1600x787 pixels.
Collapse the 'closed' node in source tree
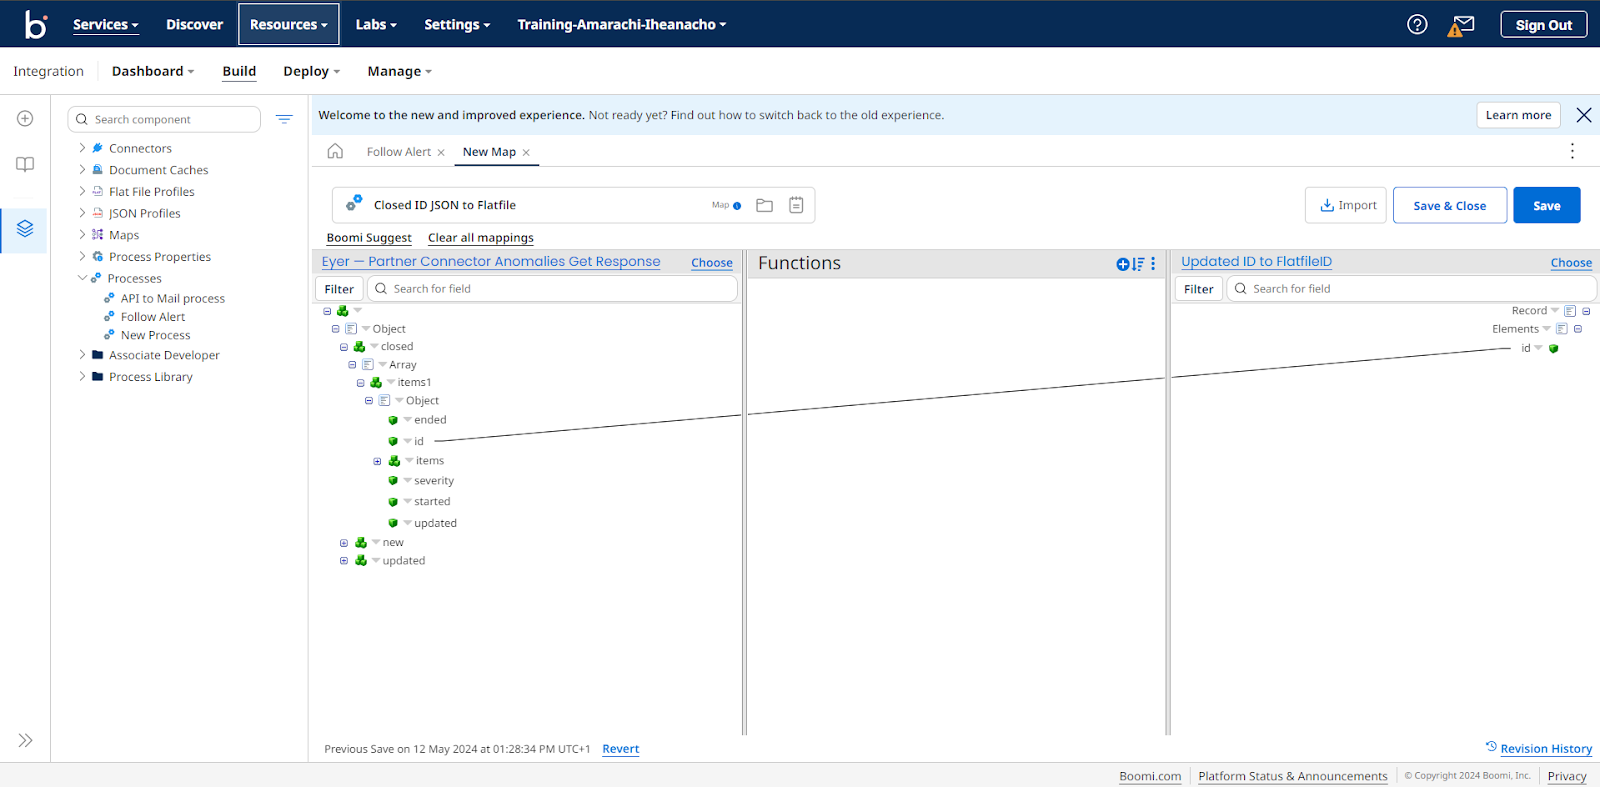pyautogui.click(x=344, y=347)
